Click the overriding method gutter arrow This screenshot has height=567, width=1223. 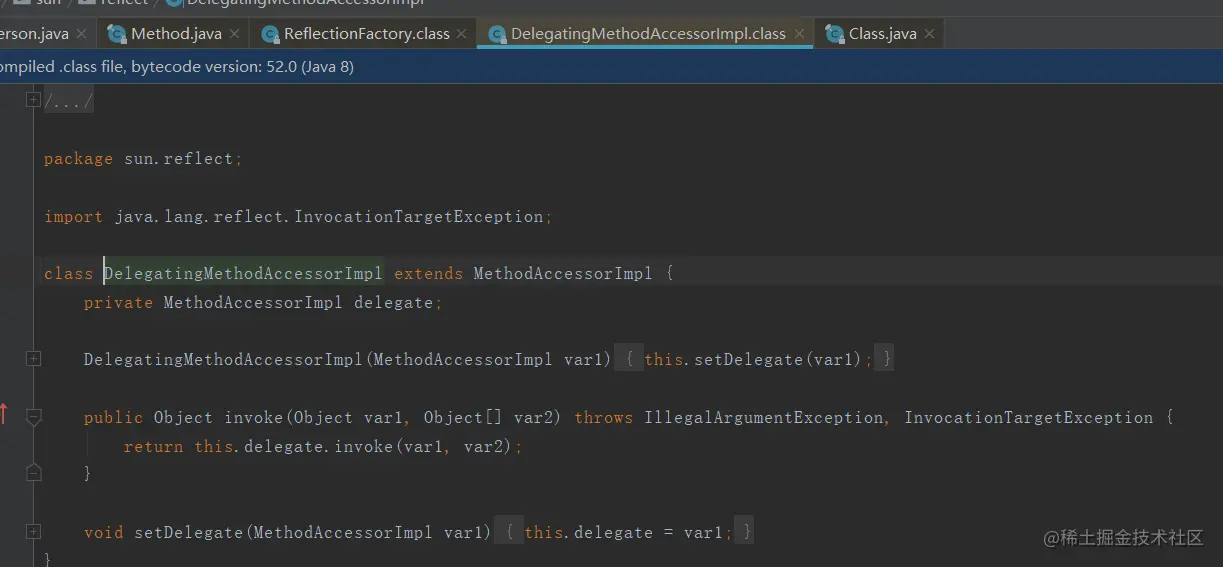point(3,413)
